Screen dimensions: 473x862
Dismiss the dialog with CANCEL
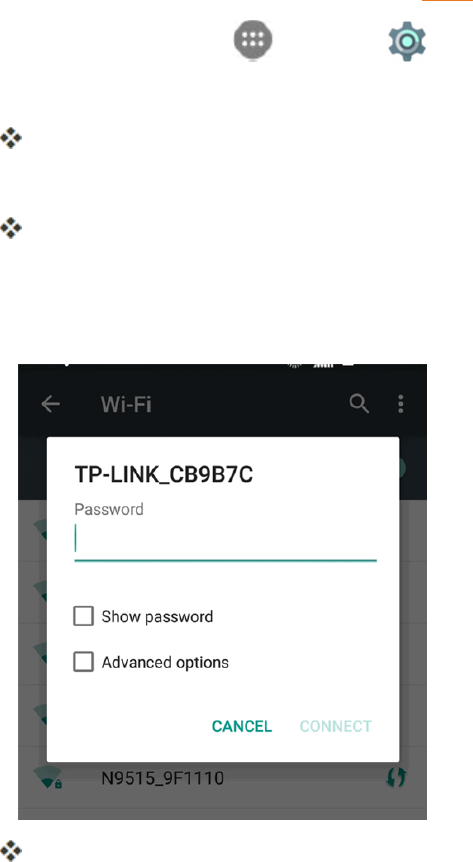pos(242,726)
